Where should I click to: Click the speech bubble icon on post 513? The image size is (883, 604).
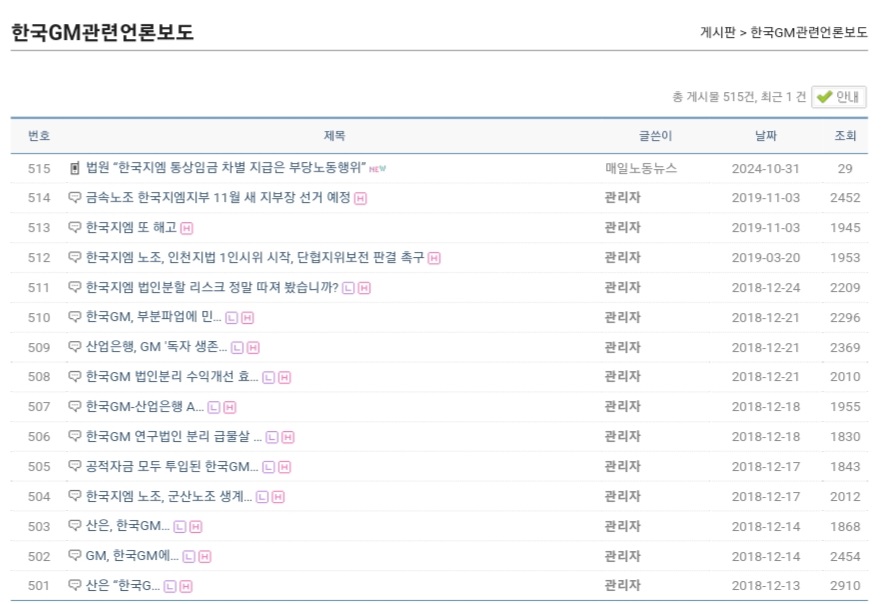point(74,227)
